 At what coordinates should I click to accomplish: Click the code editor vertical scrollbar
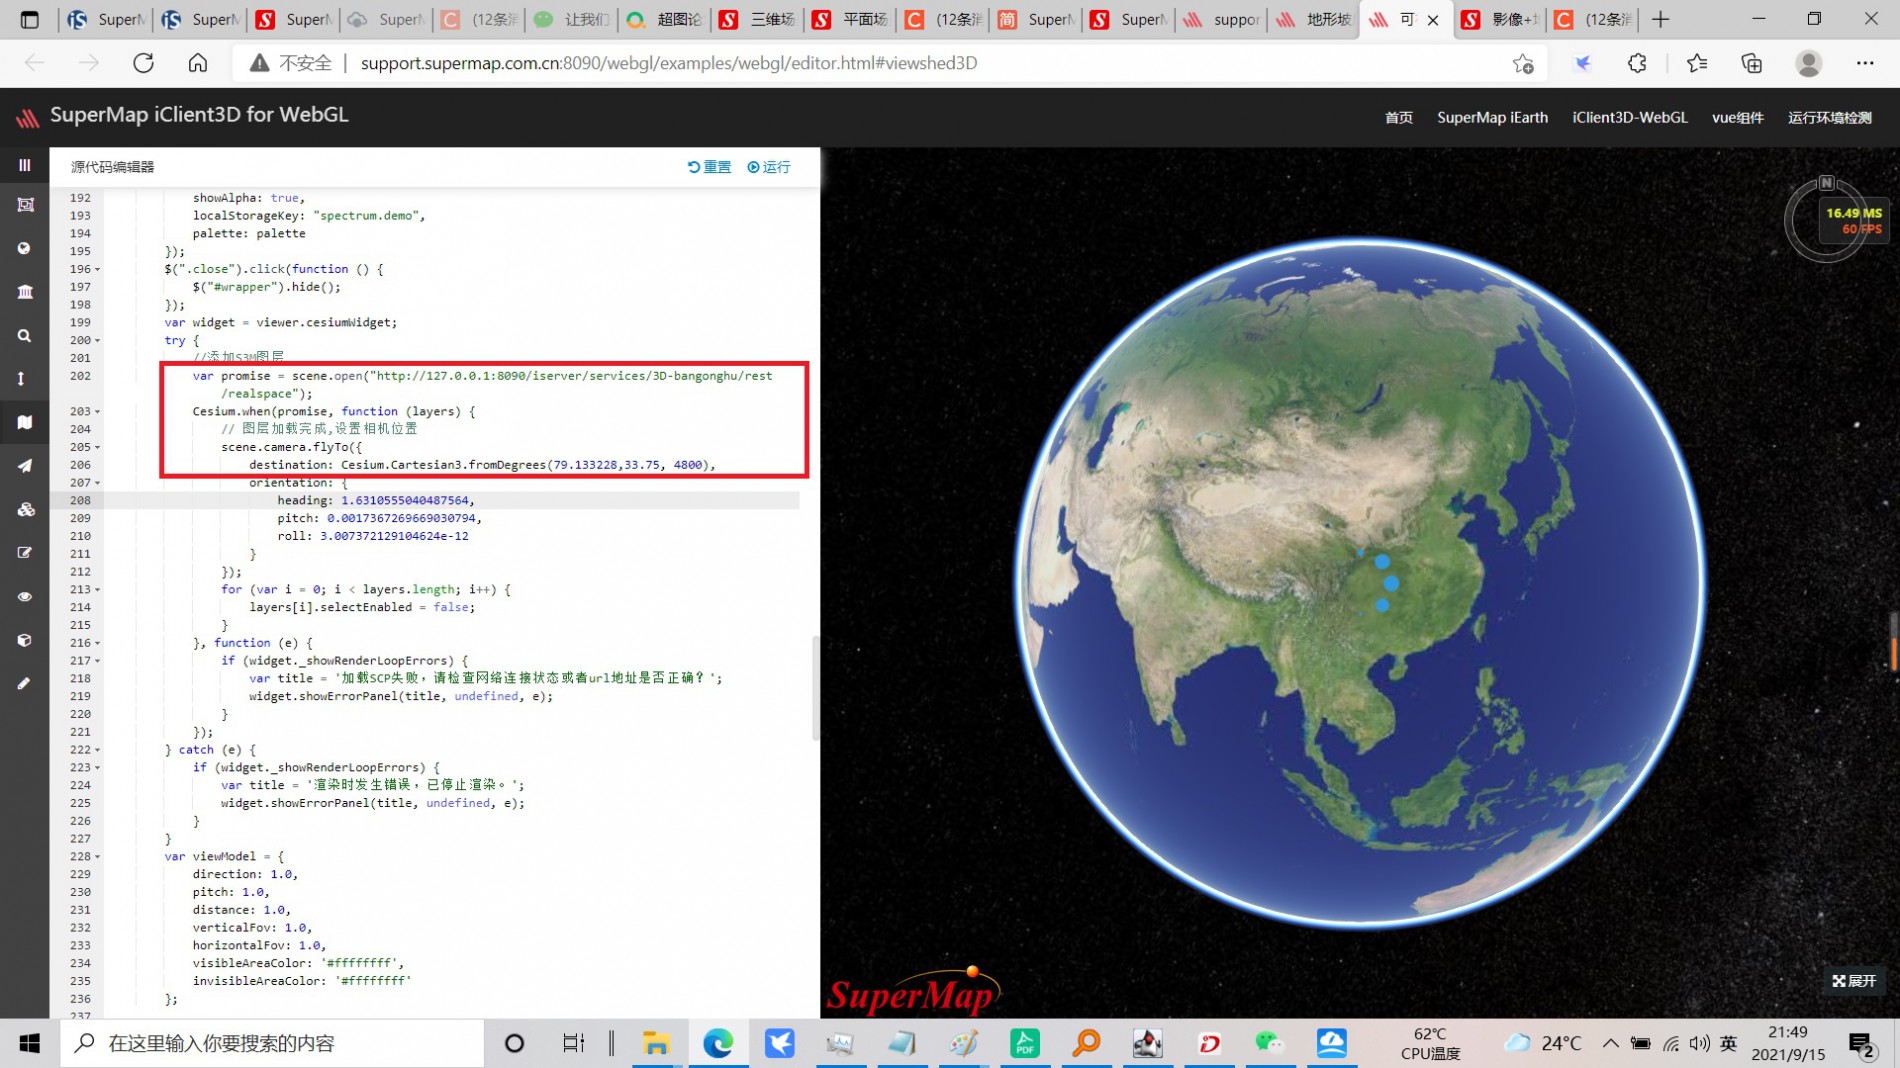(815, 688)
